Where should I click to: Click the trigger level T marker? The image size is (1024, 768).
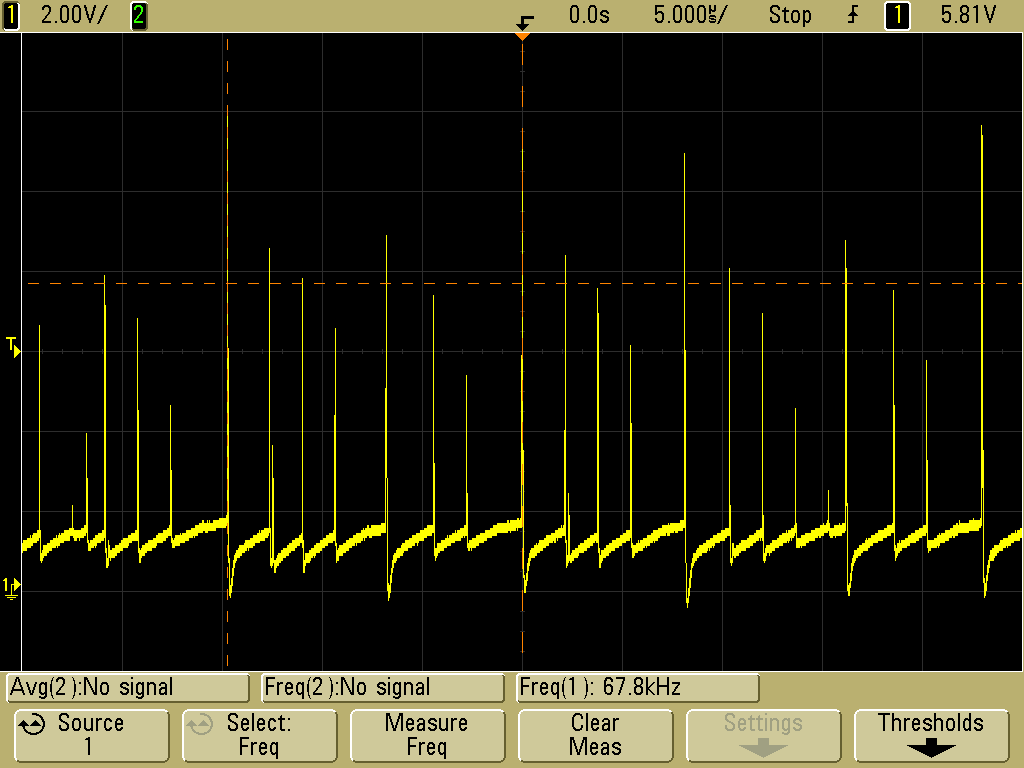click(13, 346)
